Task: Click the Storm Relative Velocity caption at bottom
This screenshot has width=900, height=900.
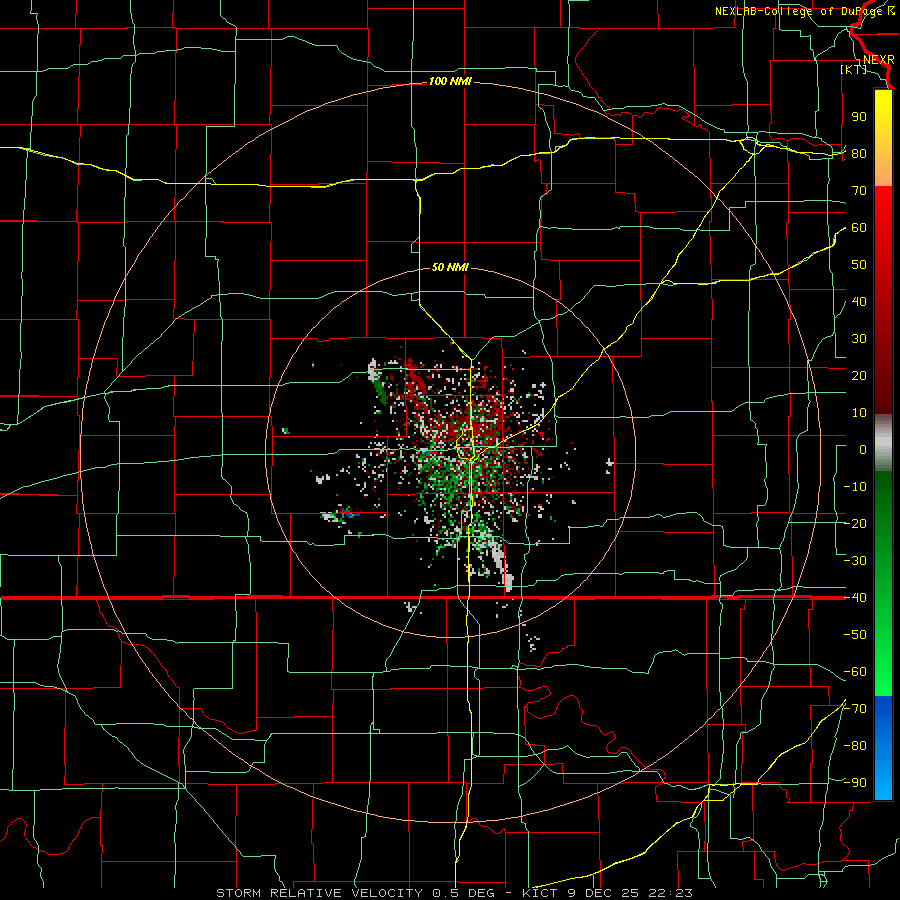Action: pos(454,893)
